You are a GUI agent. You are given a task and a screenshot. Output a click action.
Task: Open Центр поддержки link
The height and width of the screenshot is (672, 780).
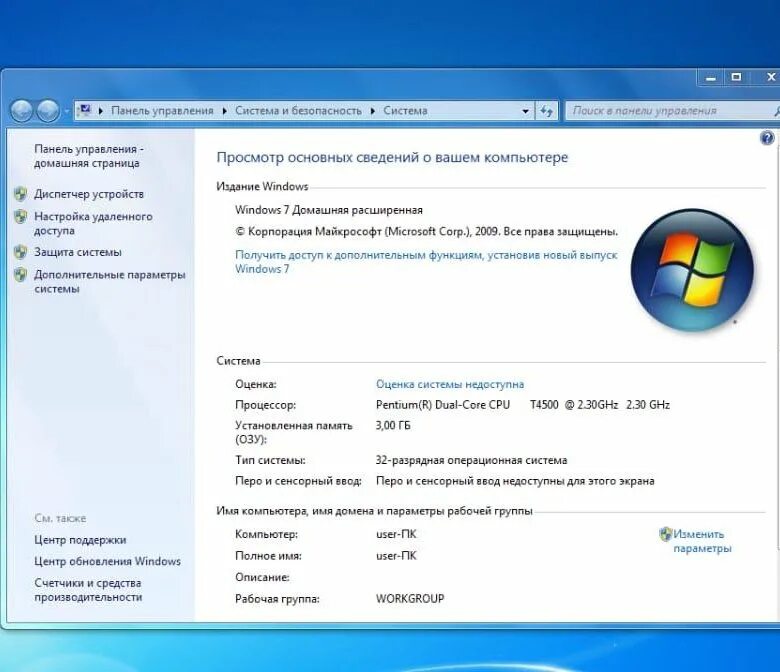[80, 540]
